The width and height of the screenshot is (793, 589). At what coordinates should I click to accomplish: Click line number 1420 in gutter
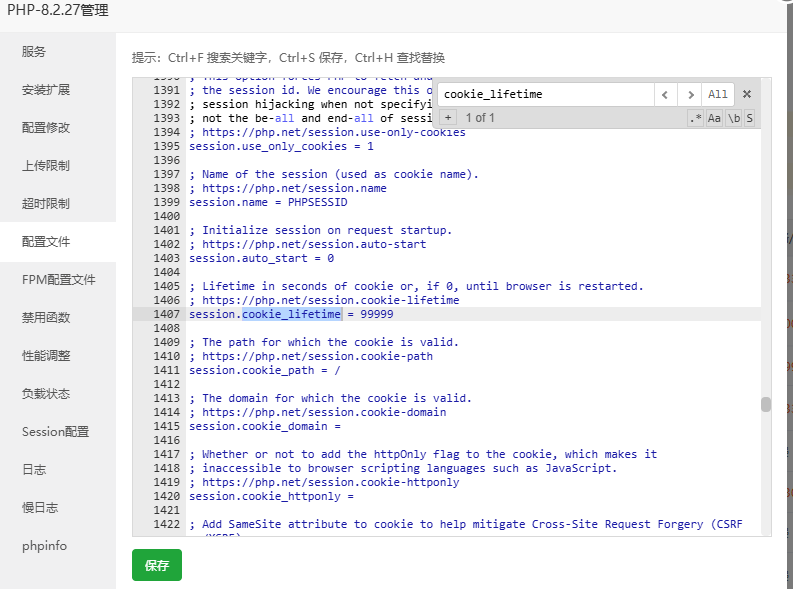166,496
